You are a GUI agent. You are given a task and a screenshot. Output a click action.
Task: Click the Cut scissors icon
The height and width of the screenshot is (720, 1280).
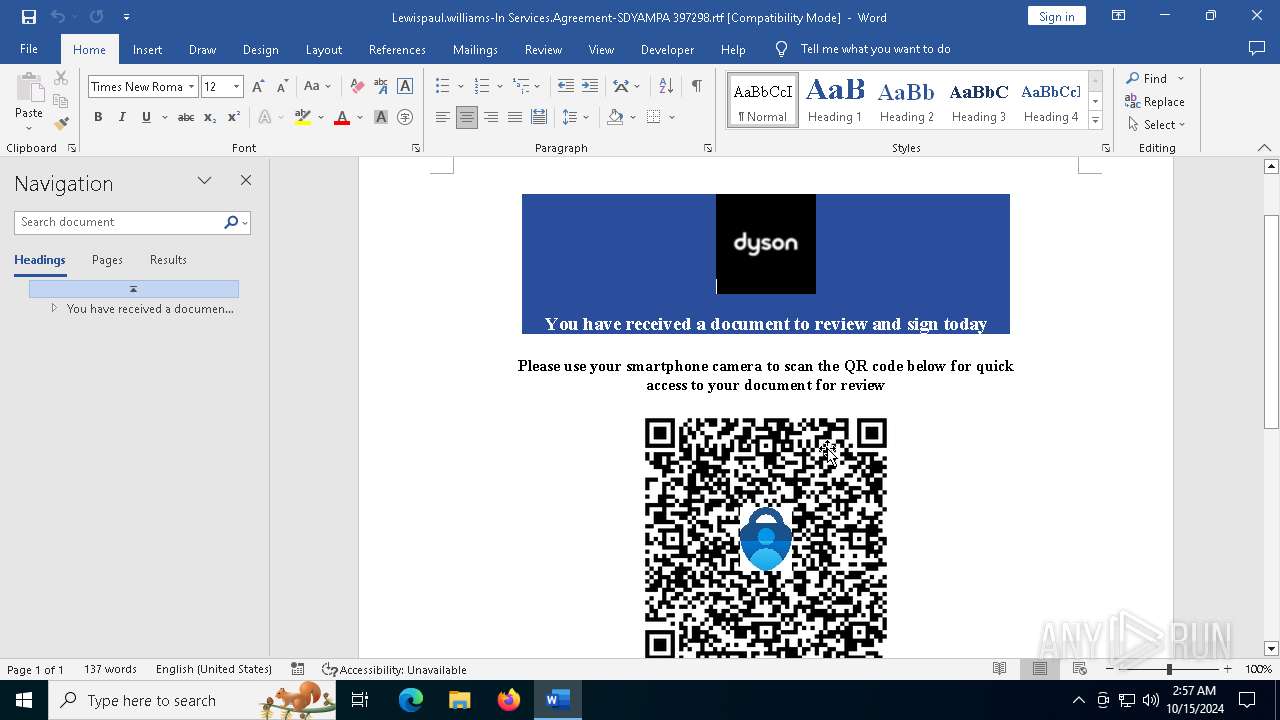point(61,78)
